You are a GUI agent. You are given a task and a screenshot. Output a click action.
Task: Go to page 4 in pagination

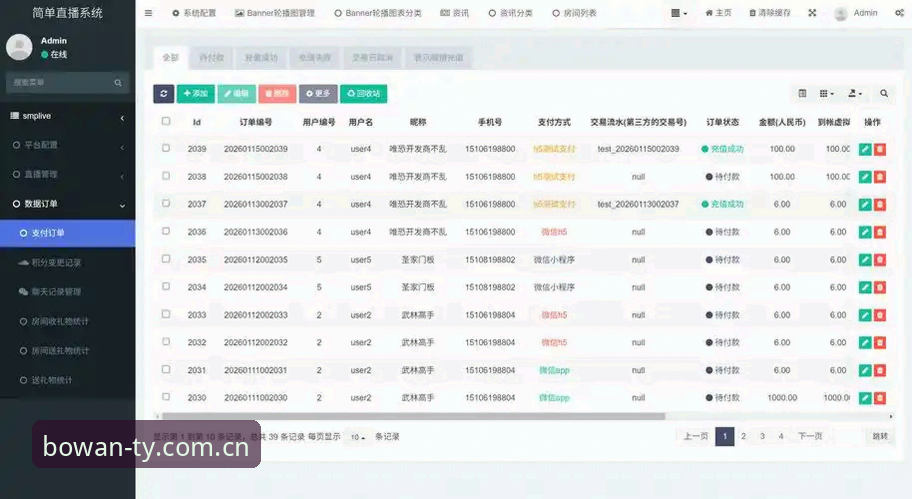781,436
